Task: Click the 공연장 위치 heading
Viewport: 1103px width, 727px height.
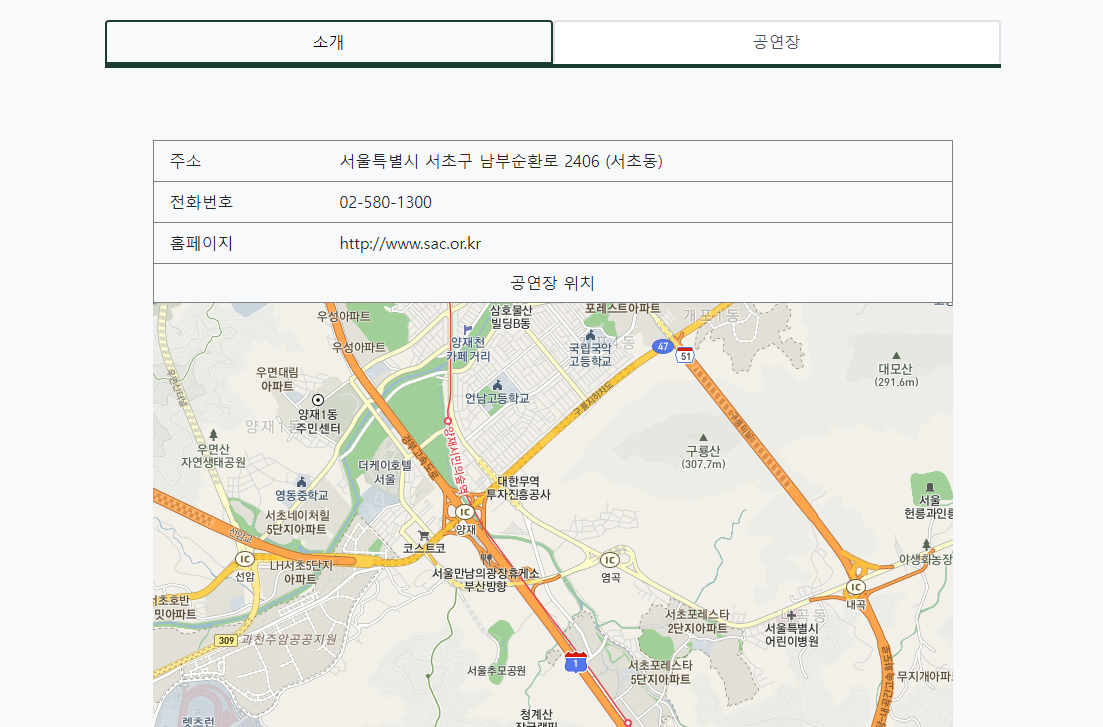Action: click(x=553, y=283)
